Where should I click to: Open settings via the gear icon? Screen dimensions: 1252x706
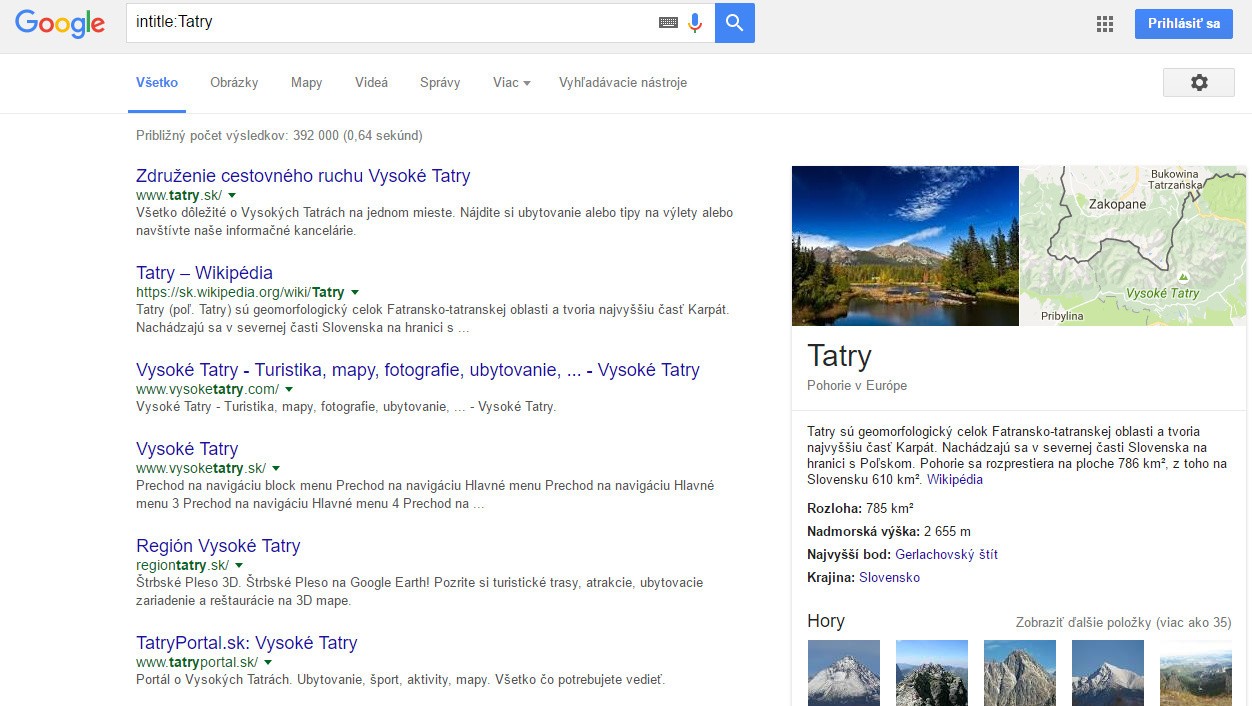point(1198,83)
